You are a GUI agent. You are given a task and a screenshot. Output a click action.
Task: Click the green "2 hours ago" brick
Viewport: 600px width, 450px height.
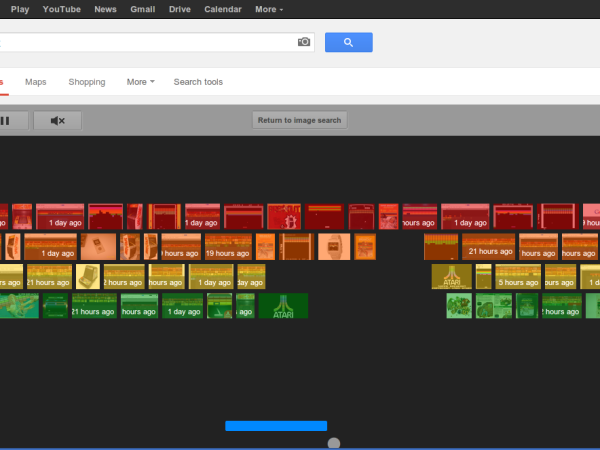(561, 306)
